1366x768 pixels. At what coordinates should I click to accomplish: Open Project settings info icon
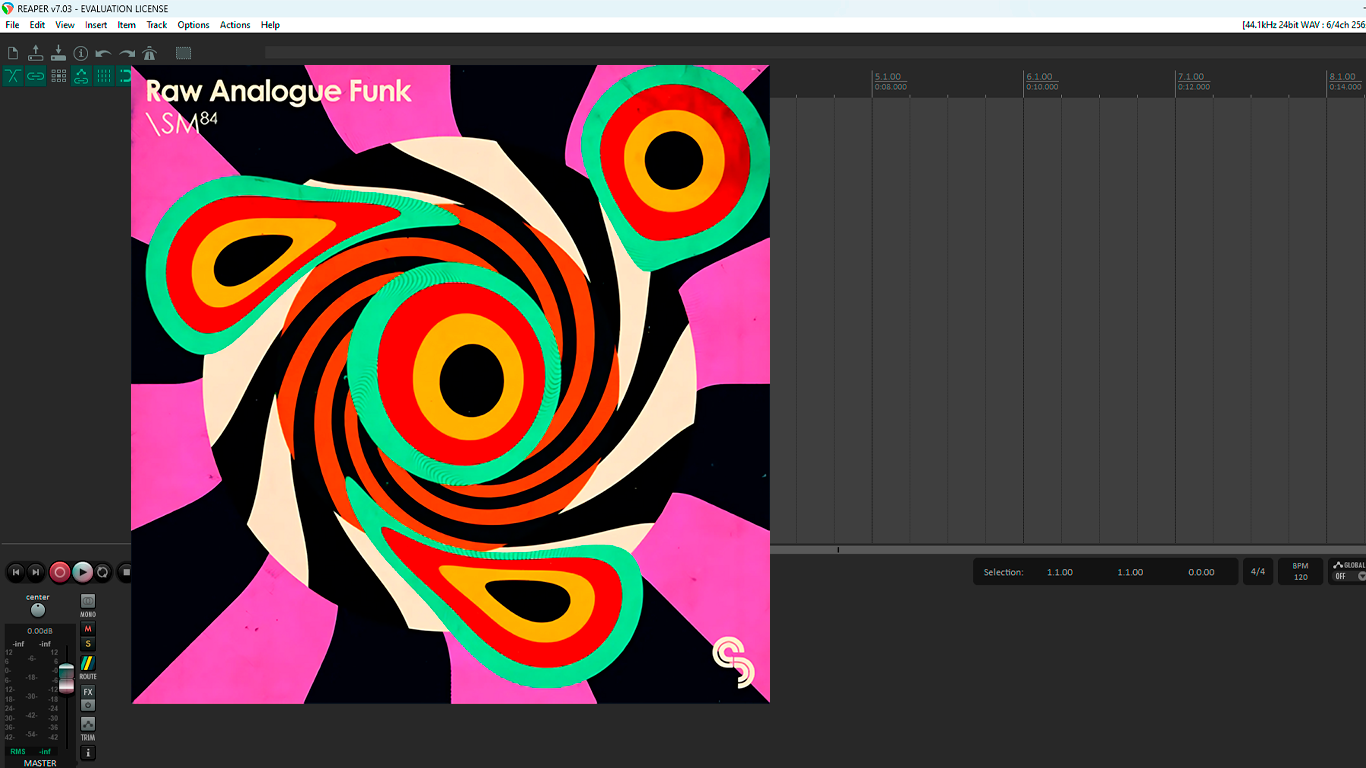pyautogui.click(x=81, y=53)
